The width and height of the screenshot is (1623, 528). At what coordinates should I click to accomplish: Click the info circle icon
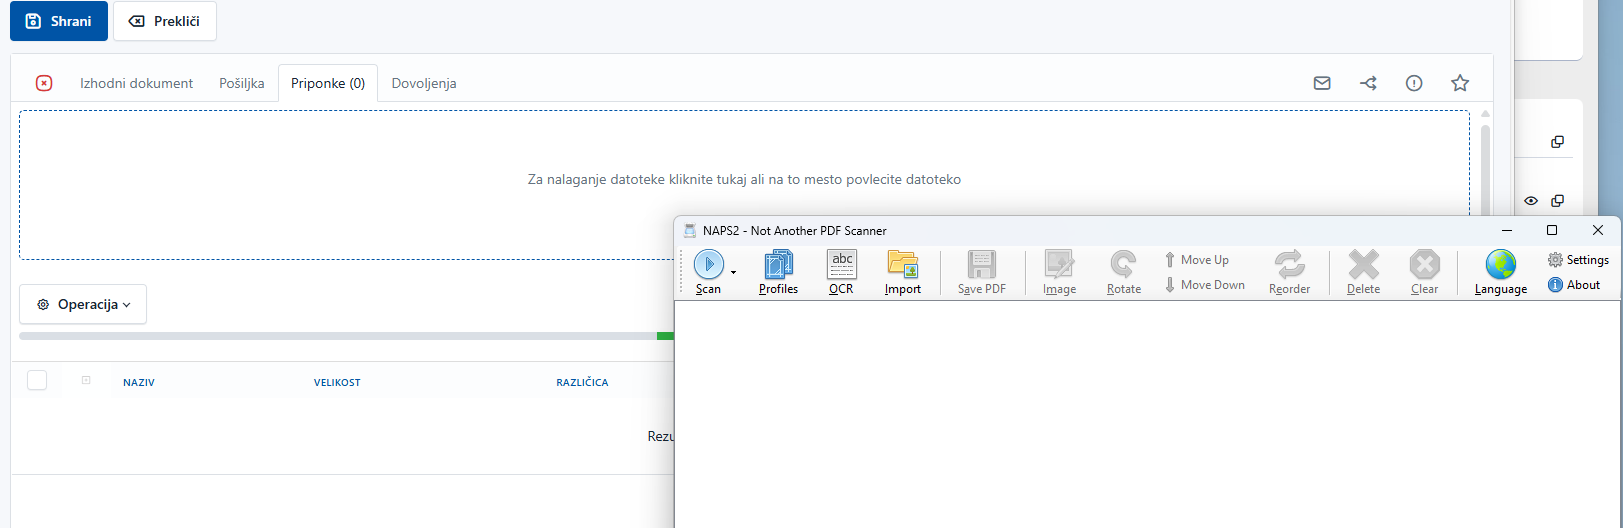coord(1414,83)
